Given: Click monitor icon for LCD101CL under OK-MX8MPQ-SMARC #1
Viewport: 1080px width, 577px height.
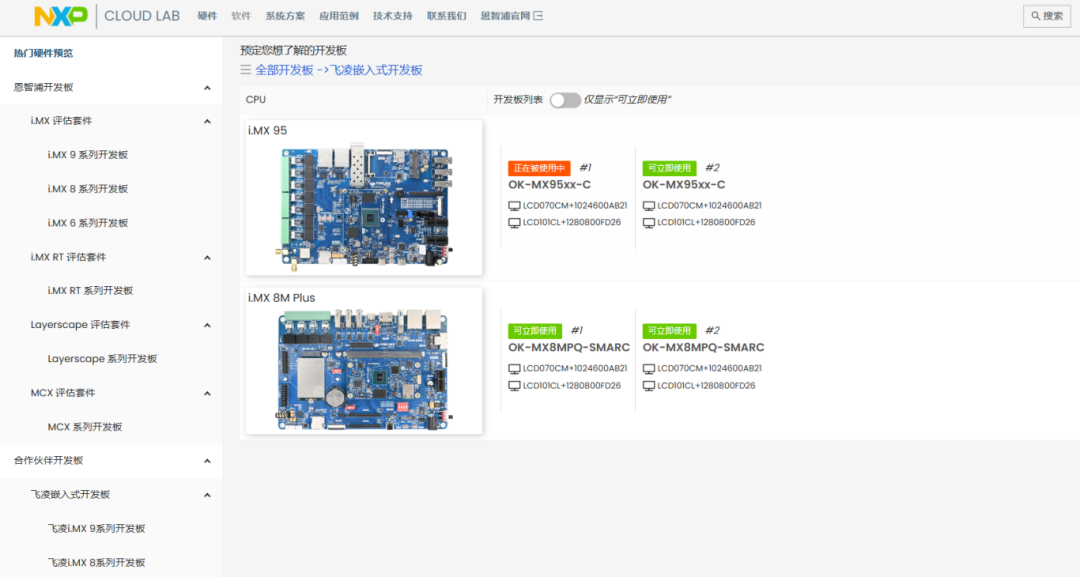Looking at the screenshot, I should point(514,386).
